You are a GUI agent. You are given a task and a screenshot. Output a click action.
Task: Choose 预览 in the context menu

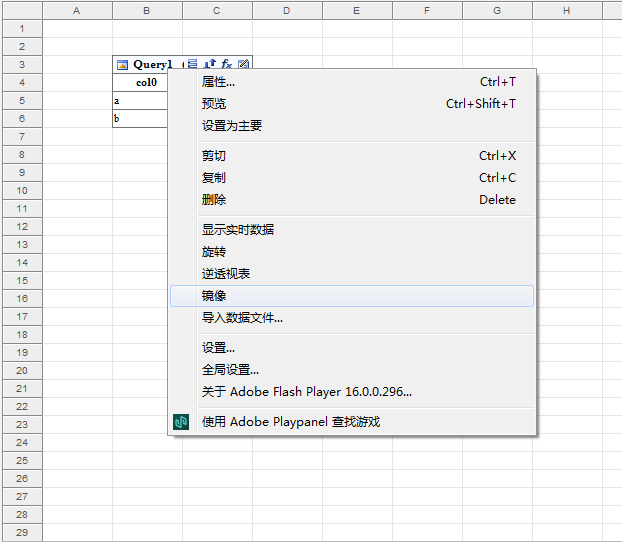pyautogui.click(x=352, y=104)
